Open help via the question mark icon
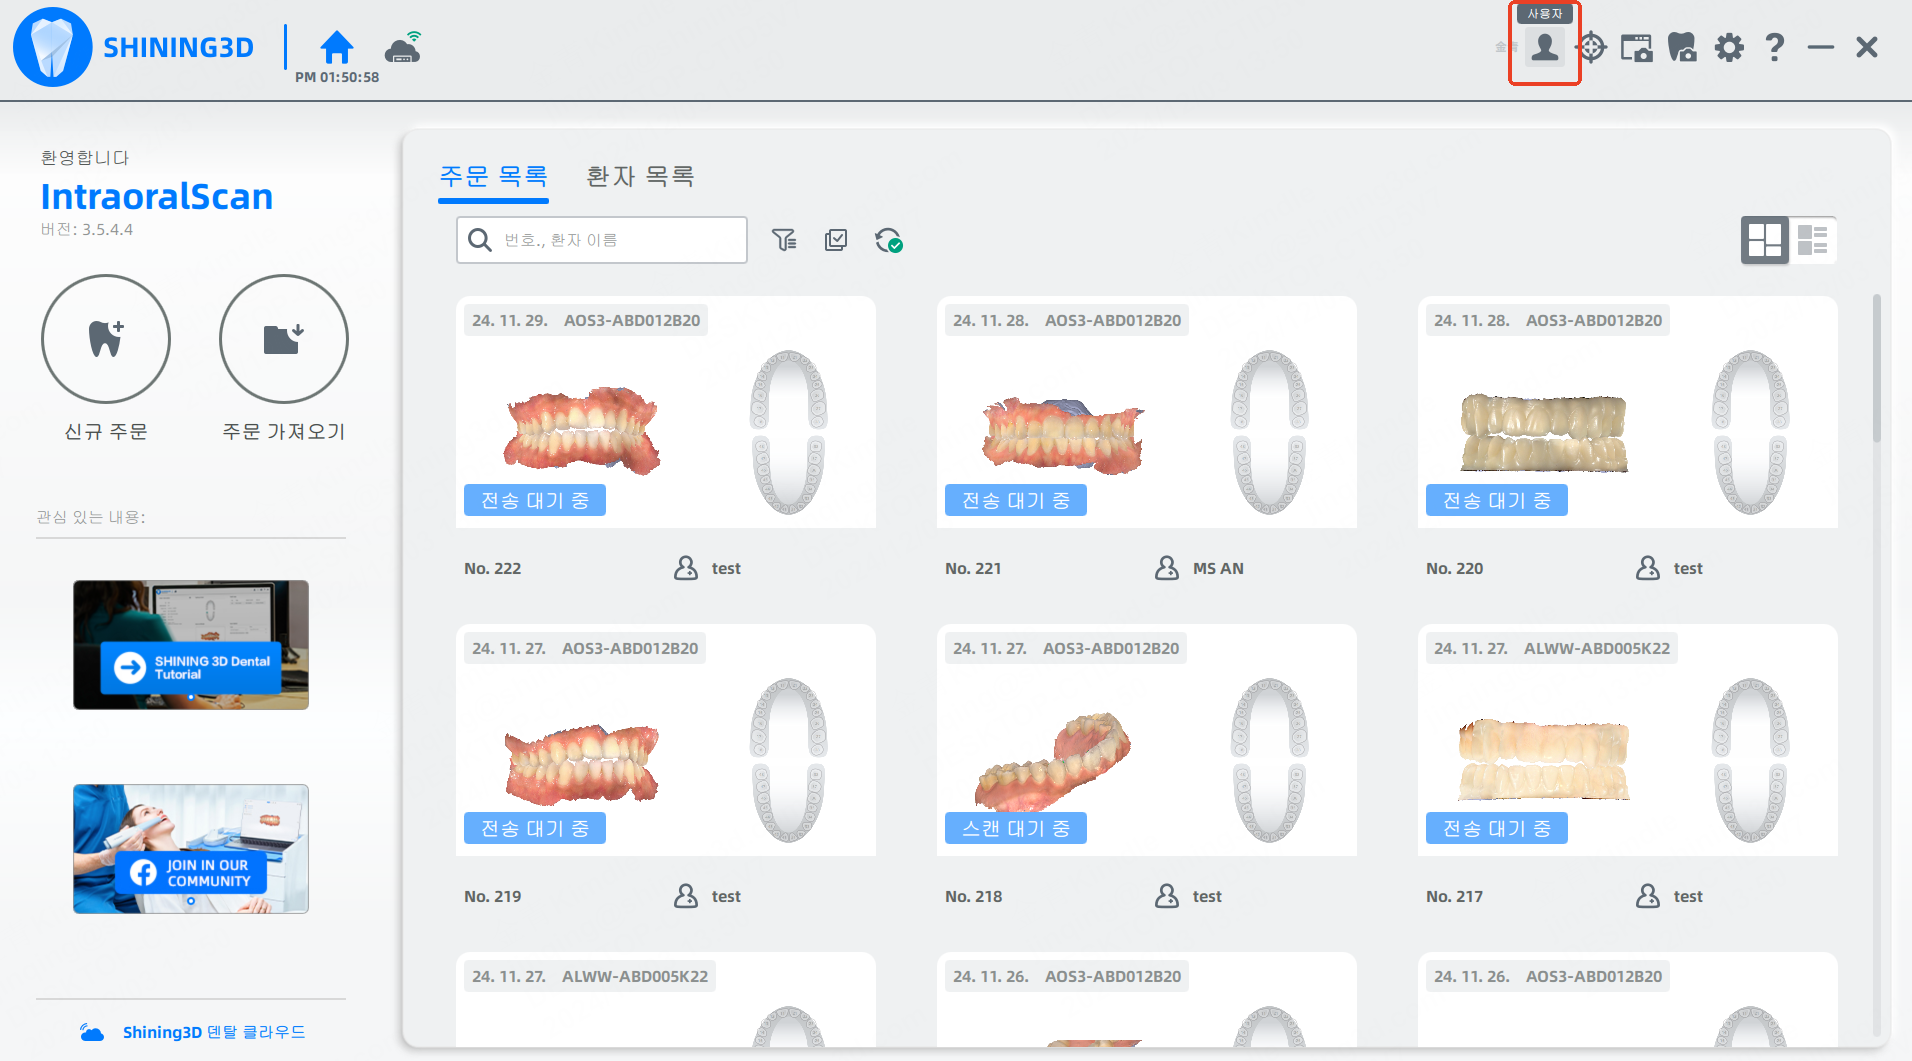The height and width of the screenshot is (1061, 1912). (x=1775, y=47)
